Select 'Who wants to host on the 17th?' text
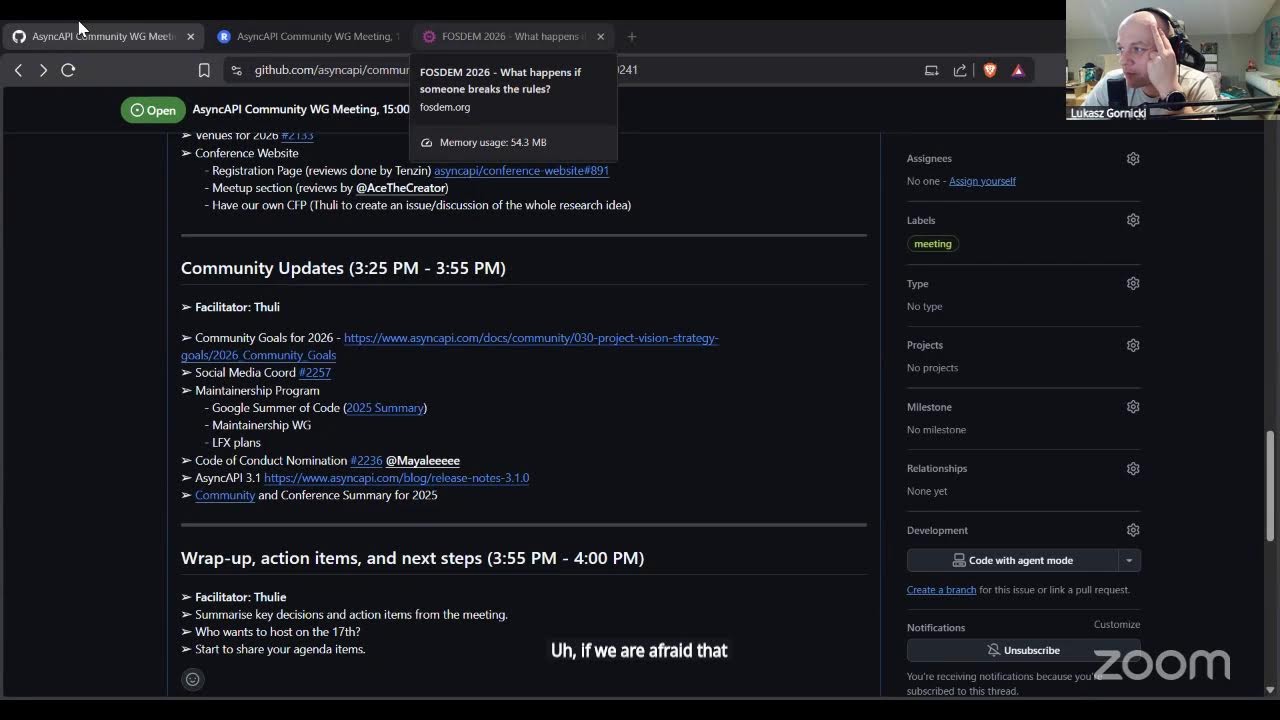Screen dimensions: 1280x720 point(277,632)
